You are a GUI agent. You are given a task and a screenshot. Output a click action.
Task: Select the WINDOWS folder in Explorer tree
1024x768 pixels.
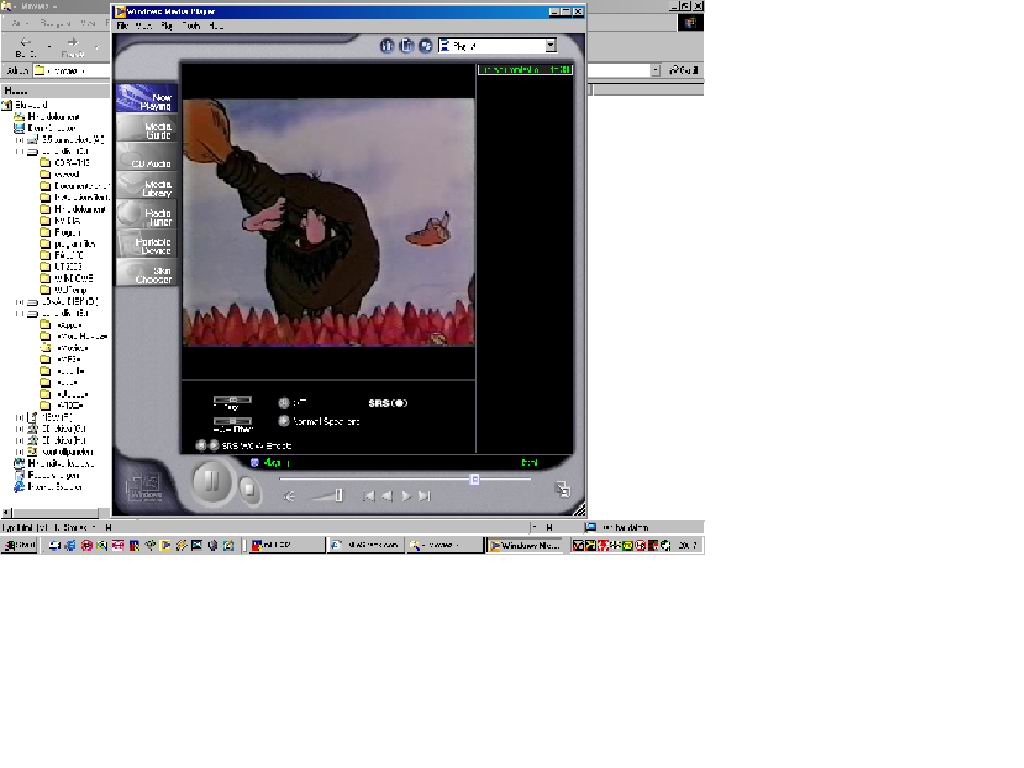pyautogui.click(x=67, y=278)
